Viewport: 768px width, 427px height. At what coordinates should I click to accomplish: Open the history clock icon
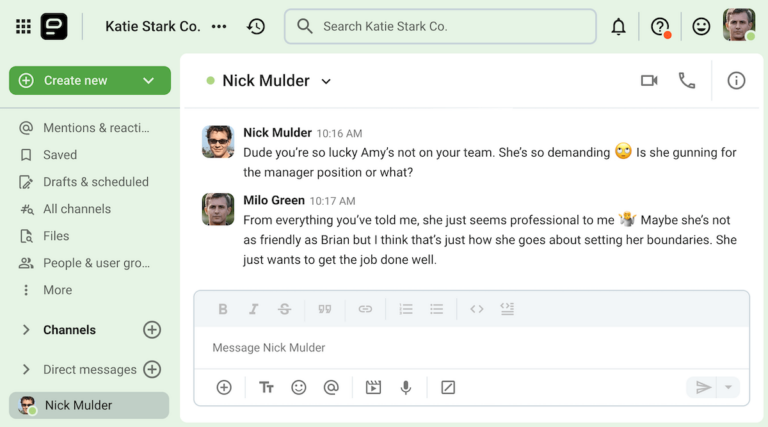pyautogui.click(x=256, y=27)
